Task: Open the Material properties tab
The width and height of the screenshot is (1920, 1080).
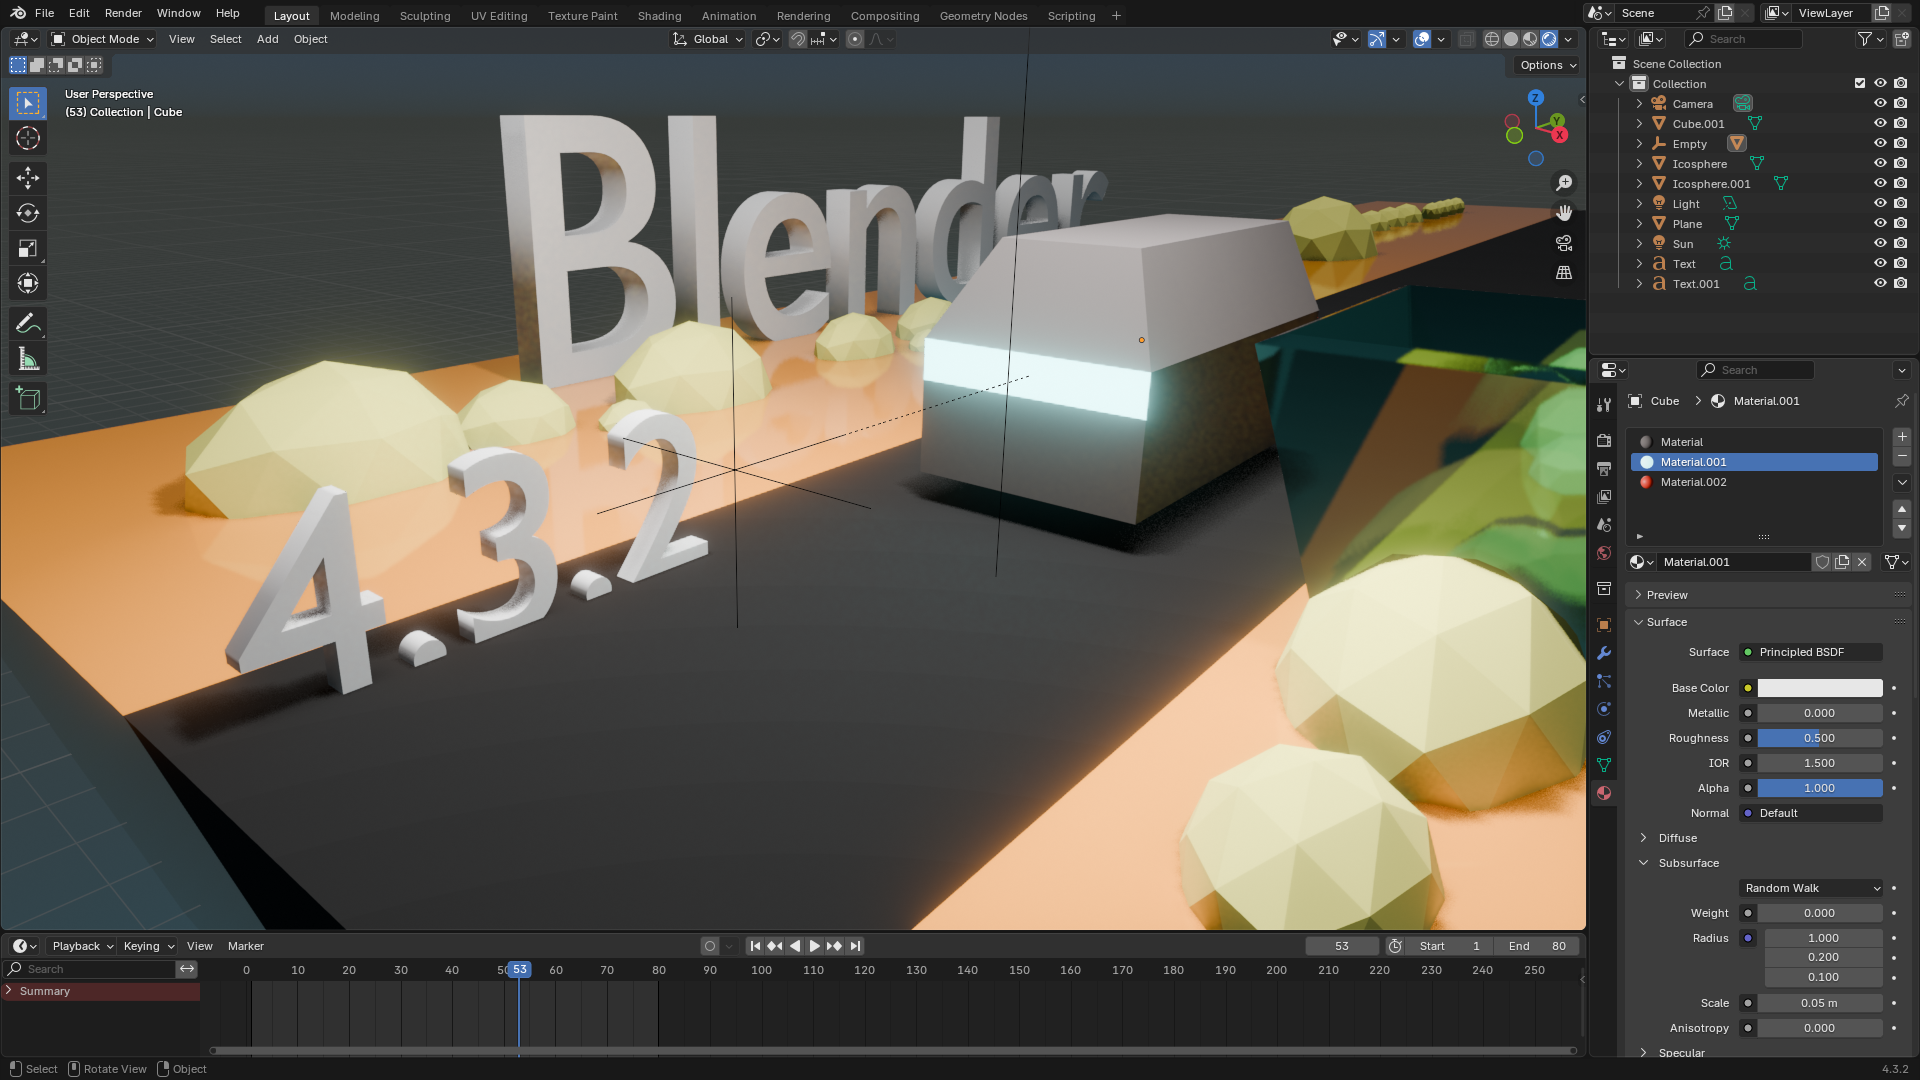Action: pyautogui.click(x=1604, y=792)
